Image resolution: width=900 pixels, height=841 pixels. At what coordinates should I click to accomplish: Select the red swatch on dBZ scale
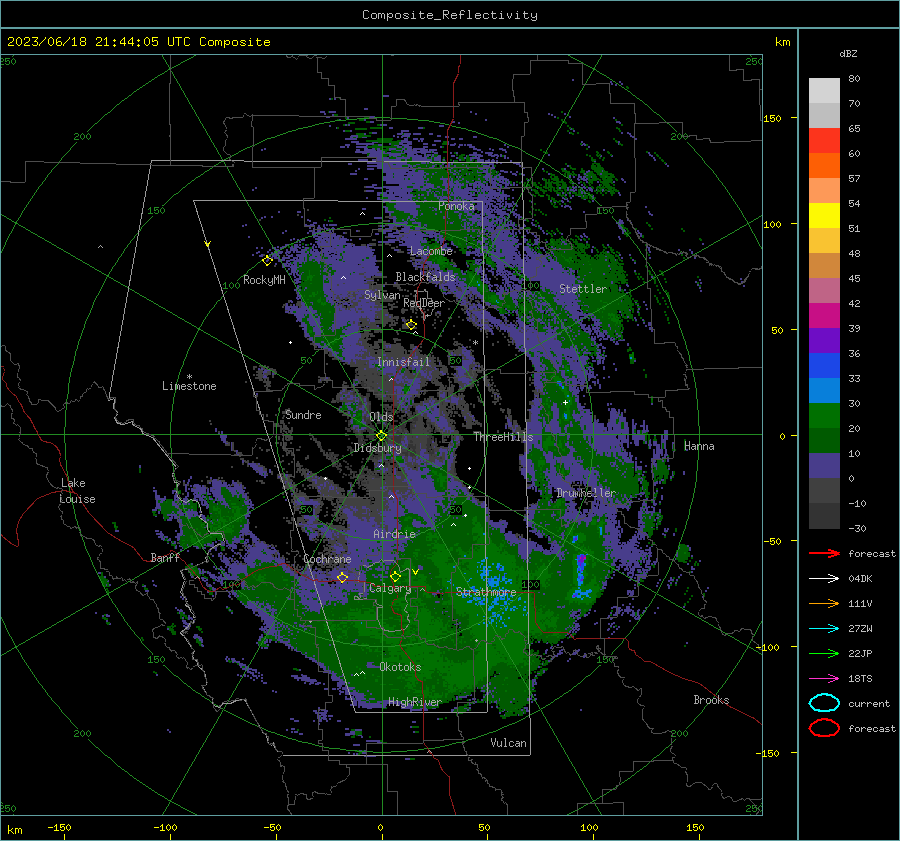point(824,141)
